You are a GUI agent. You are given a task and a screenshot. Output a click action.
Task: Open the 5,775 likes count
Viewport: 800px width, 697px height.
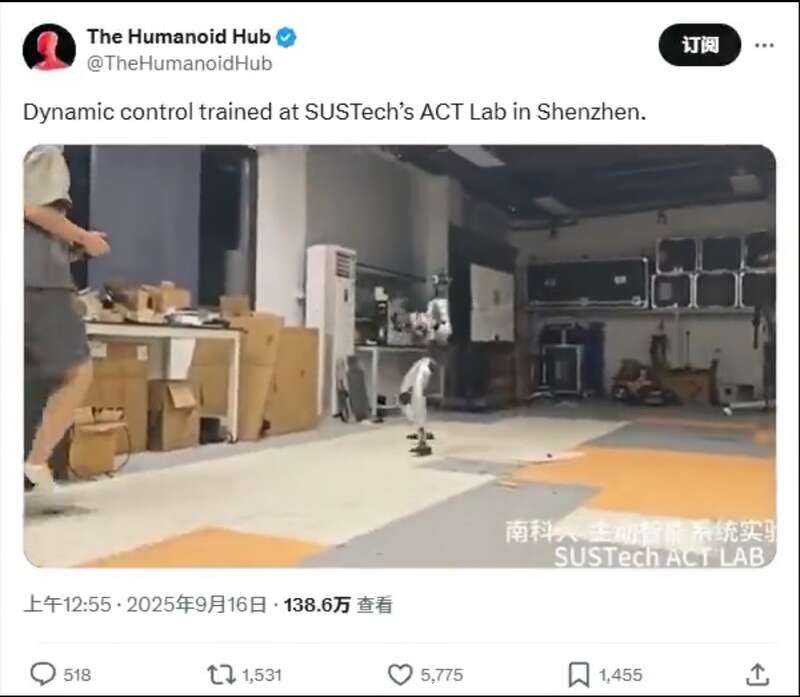(x=441, y=675)
